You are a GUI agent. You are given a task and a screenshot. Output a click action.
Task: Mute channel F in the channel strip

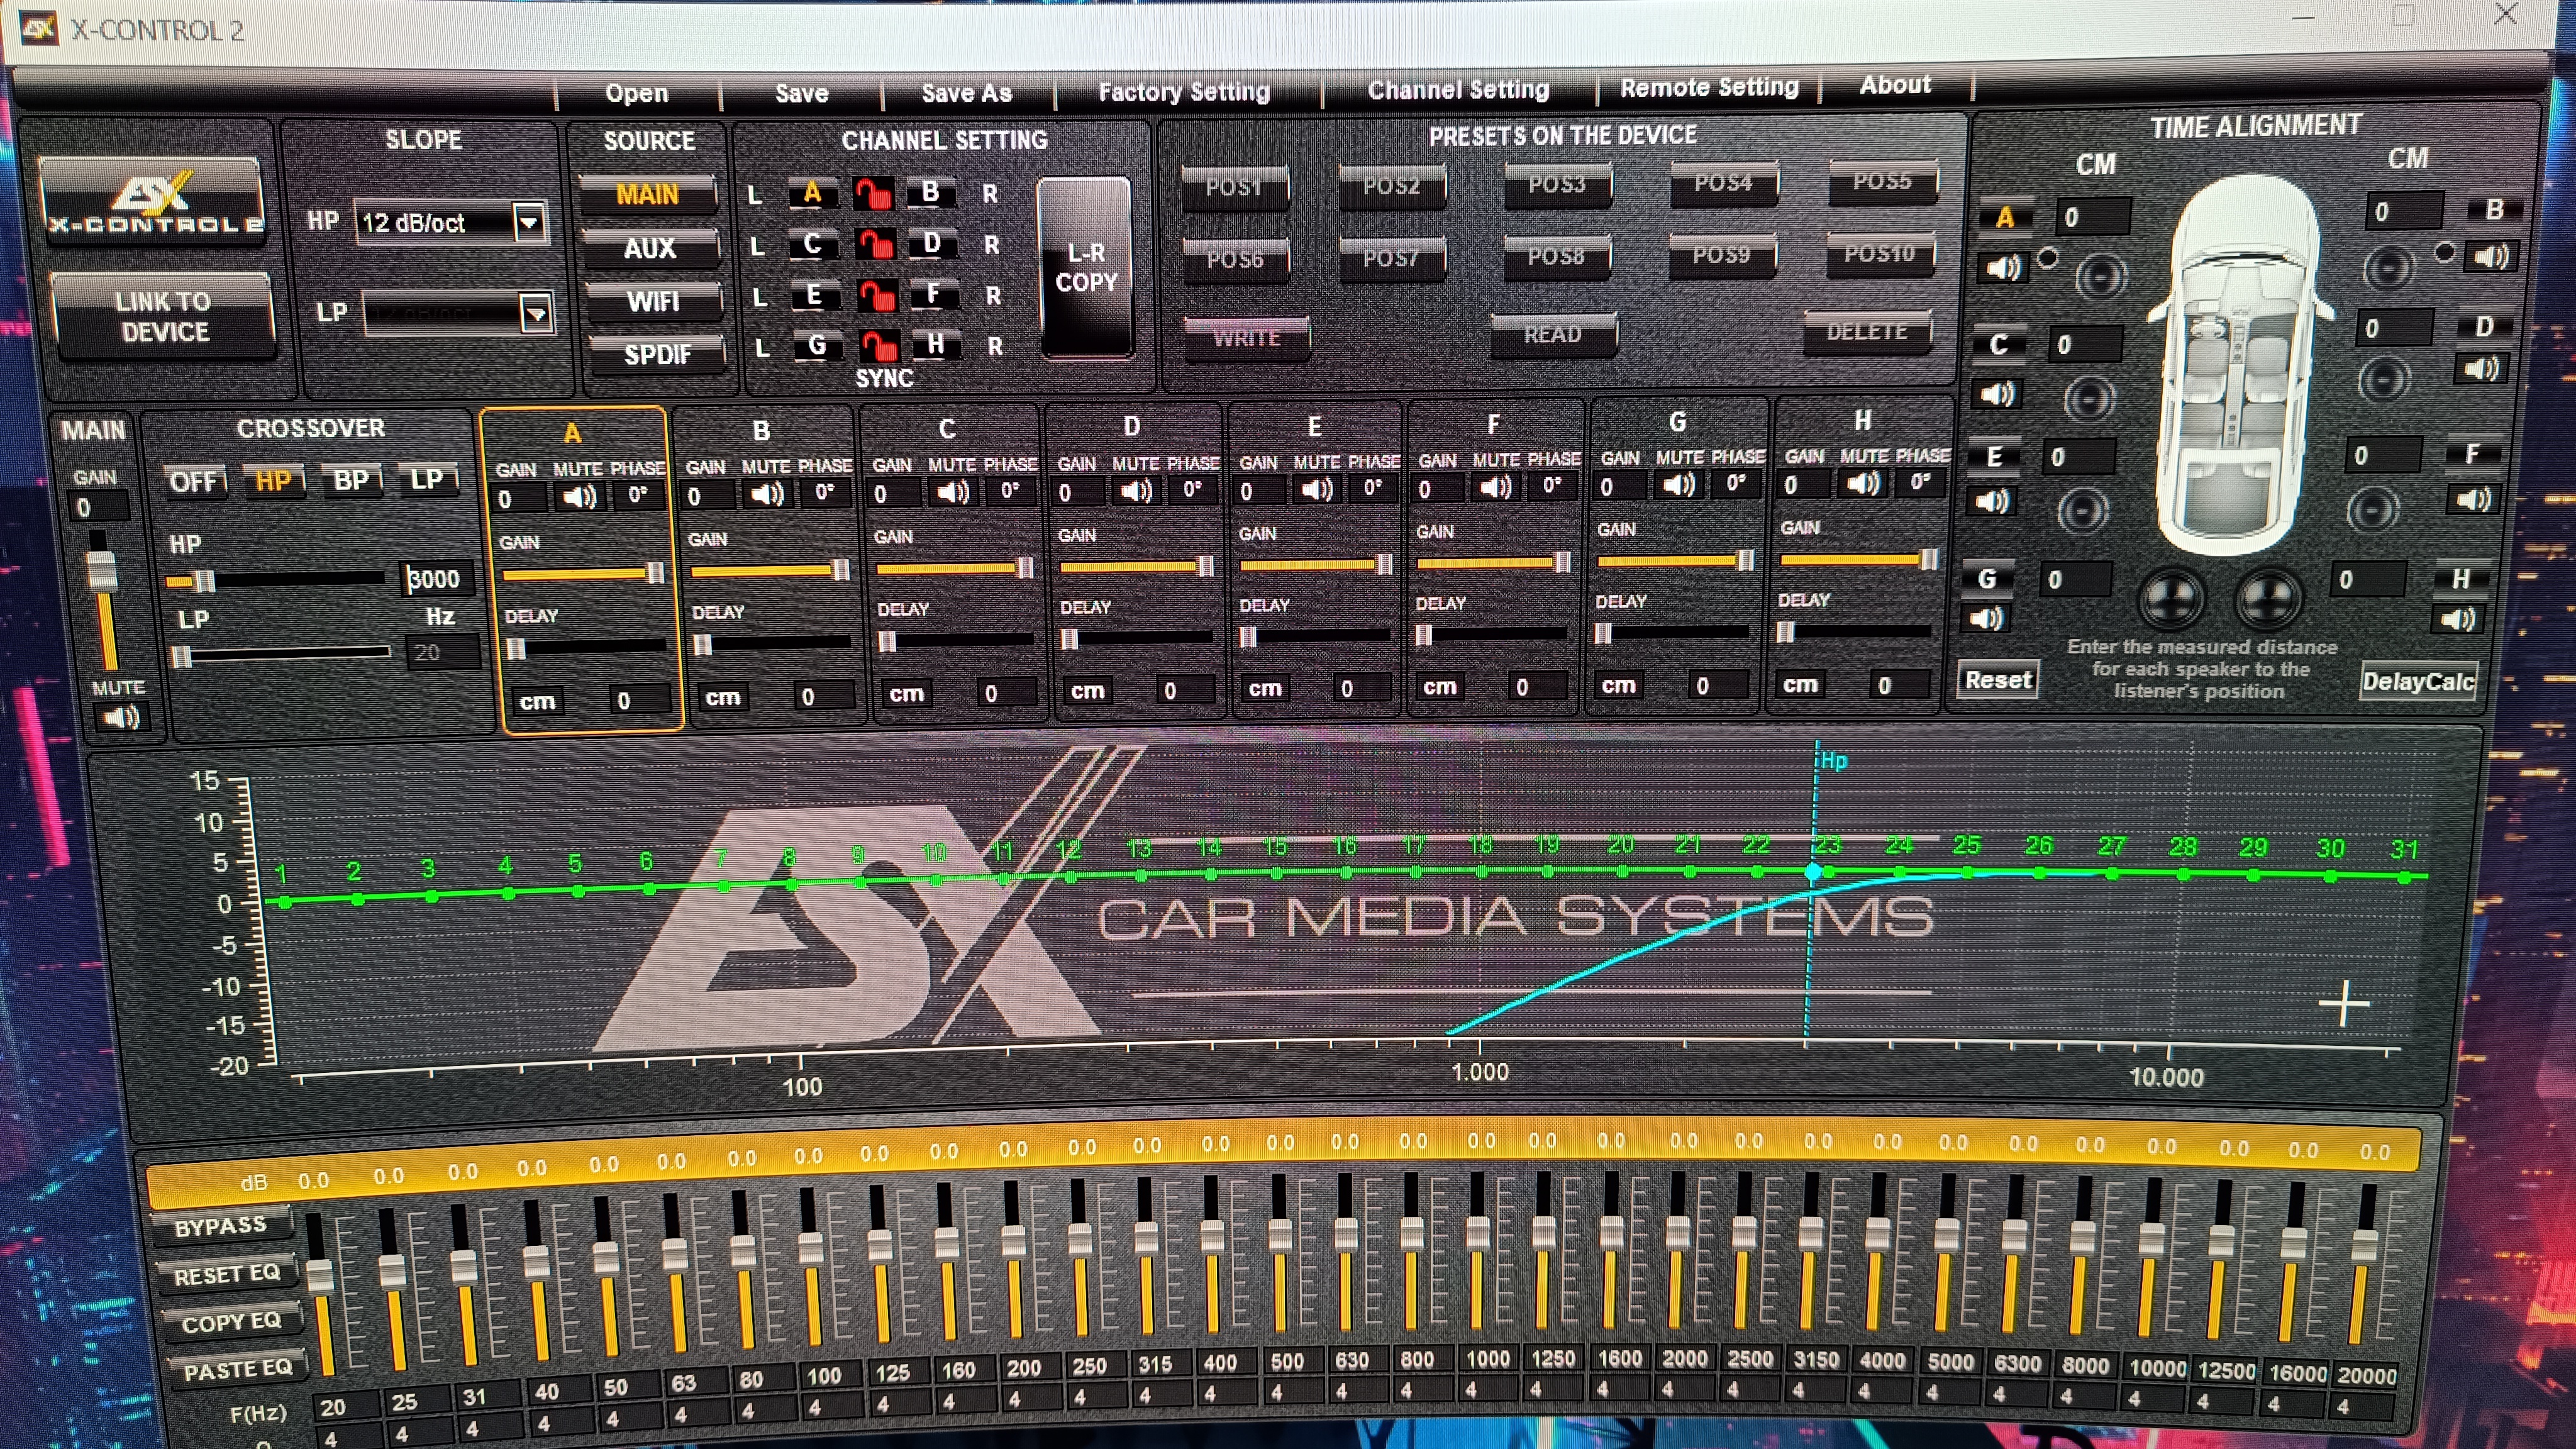tap(1496, 486)
